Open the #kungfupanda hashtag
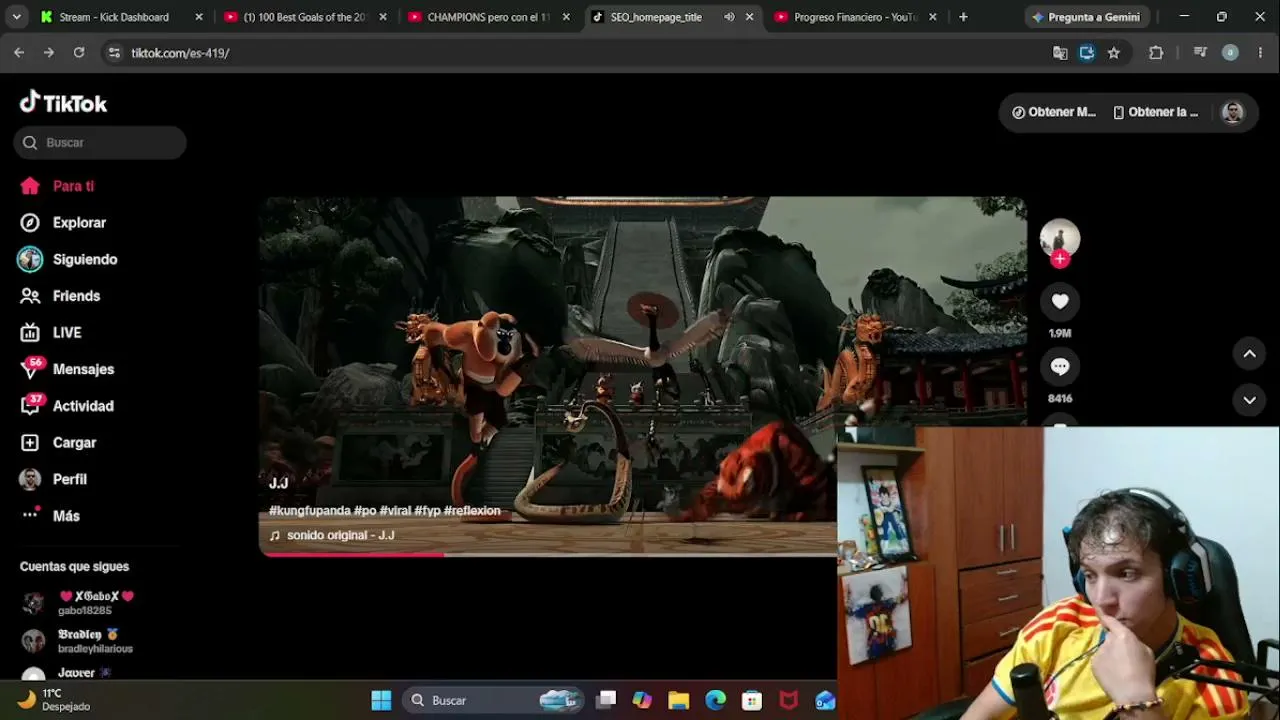The width and height of the screenshot is (1280, 720). click(x=309, y=511)
